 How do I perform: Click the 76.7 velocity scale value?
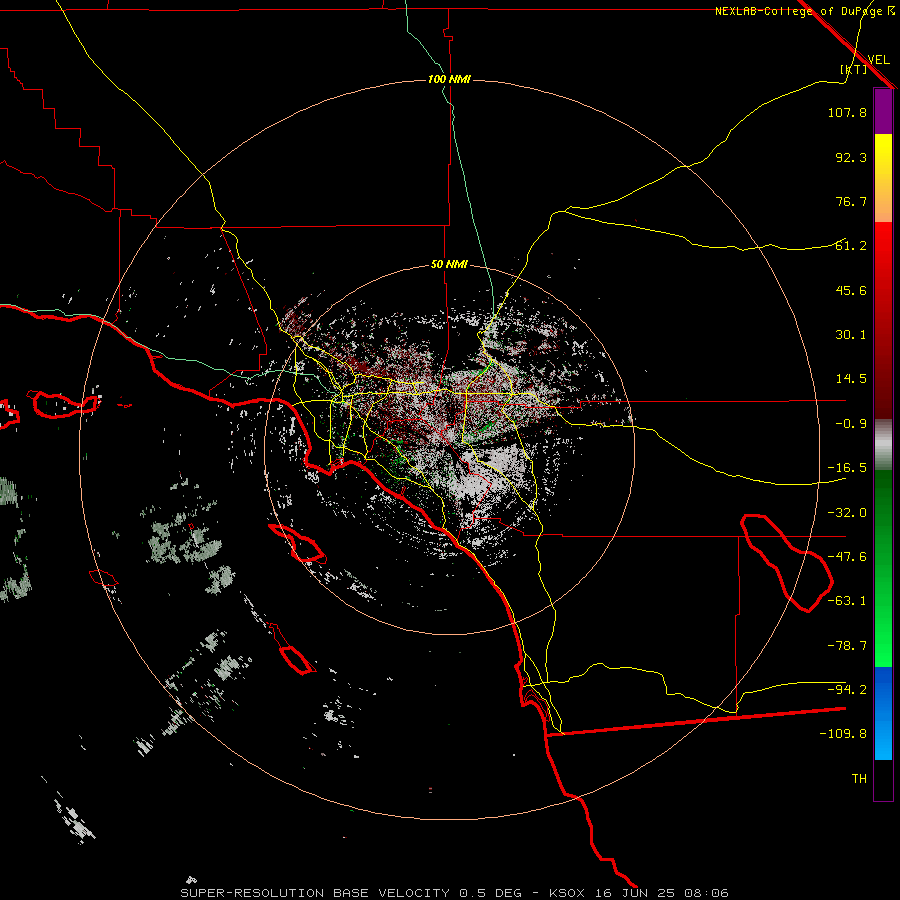click(x=851, y=201)
